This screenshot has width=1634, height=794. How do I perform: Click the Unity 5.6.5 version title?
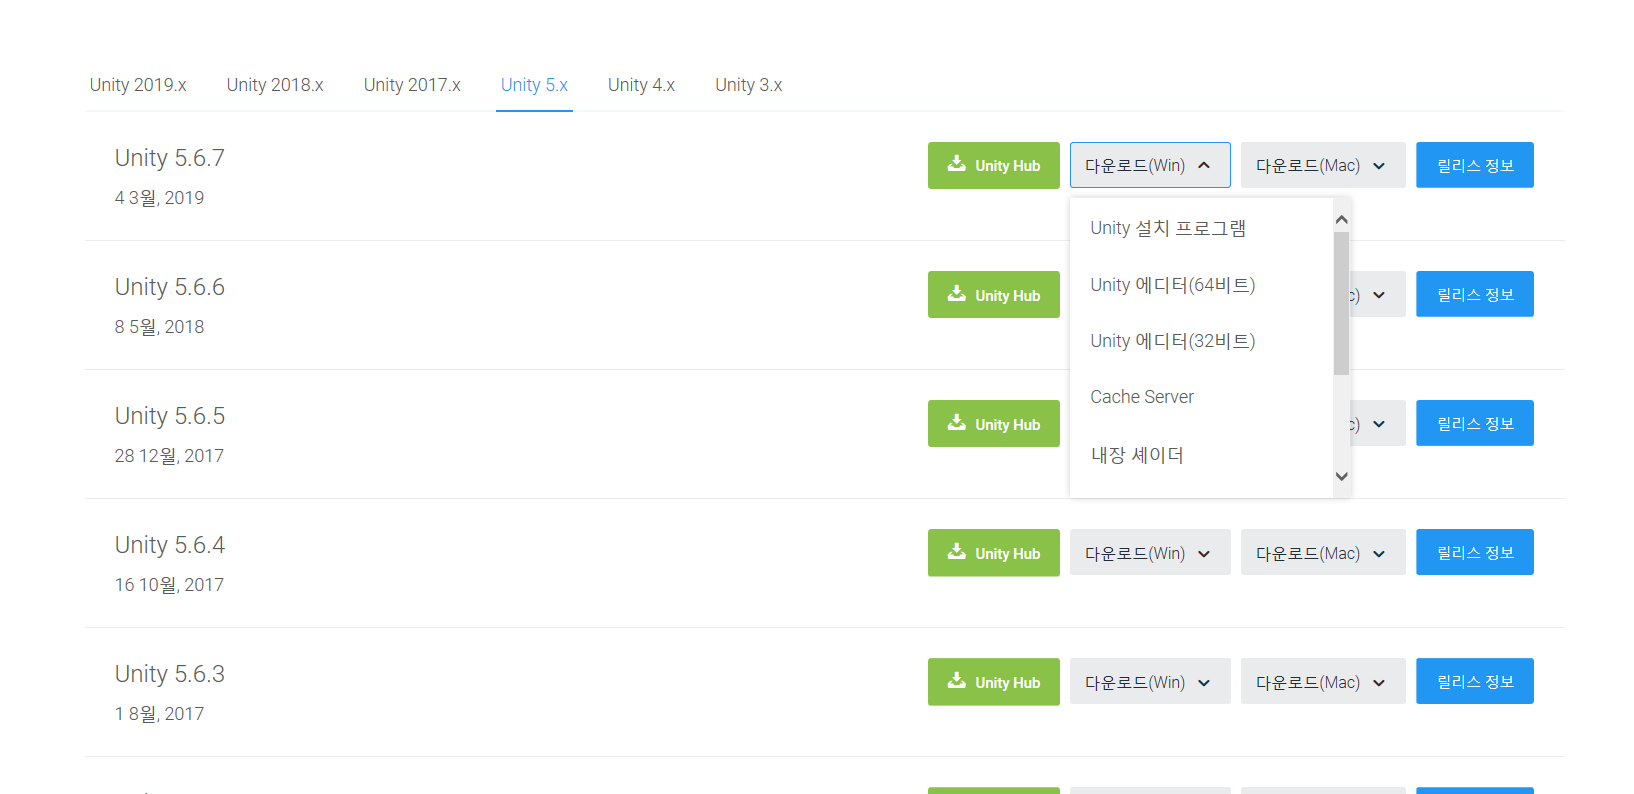click(170, 416)
